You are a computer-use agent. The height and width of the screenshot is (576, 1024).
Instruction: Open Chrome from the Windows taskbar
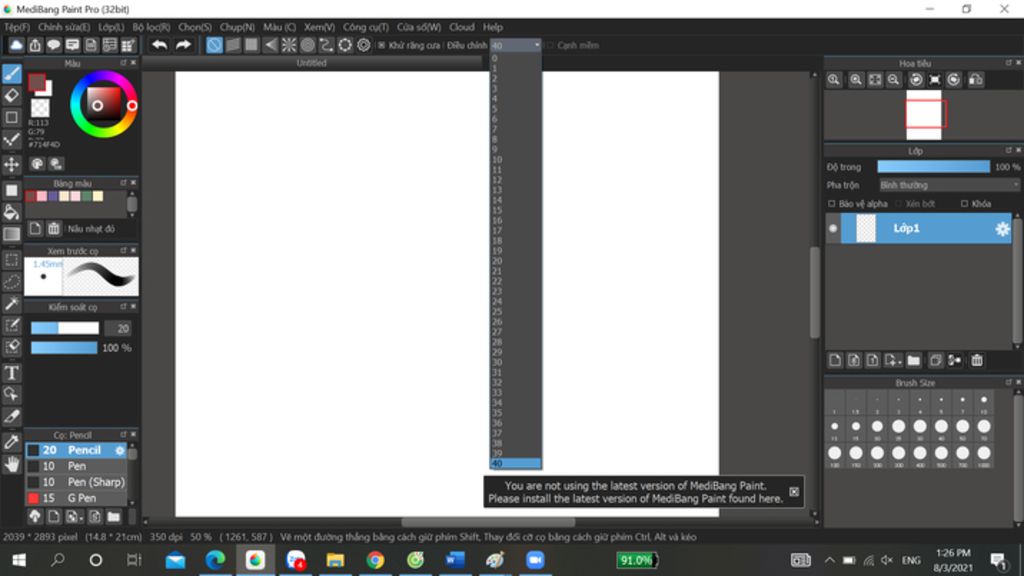[375, 560]
